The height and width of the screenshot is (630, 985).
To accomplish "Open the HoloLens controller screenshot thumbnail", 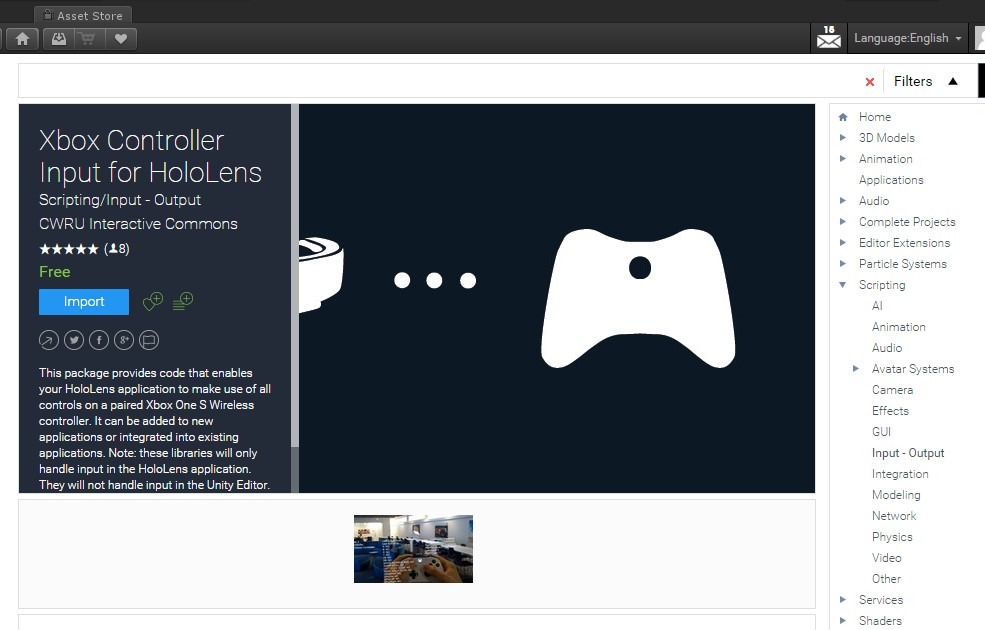I will tap(413, 549).
